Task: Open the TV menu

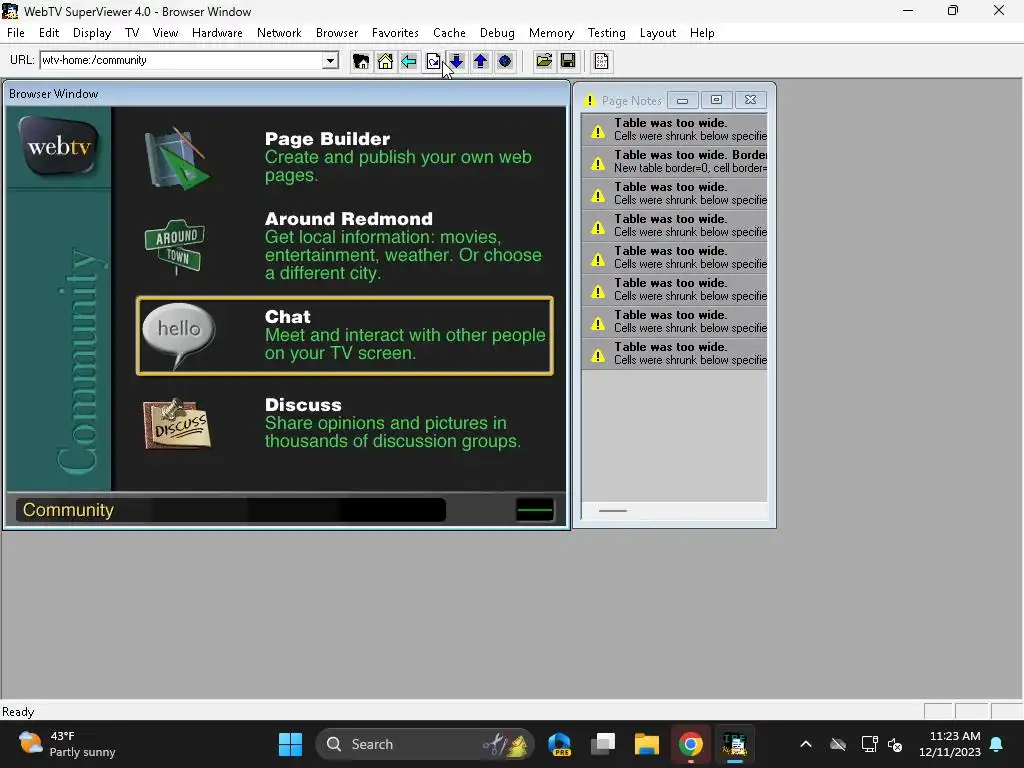Action: tap(132, 33)
